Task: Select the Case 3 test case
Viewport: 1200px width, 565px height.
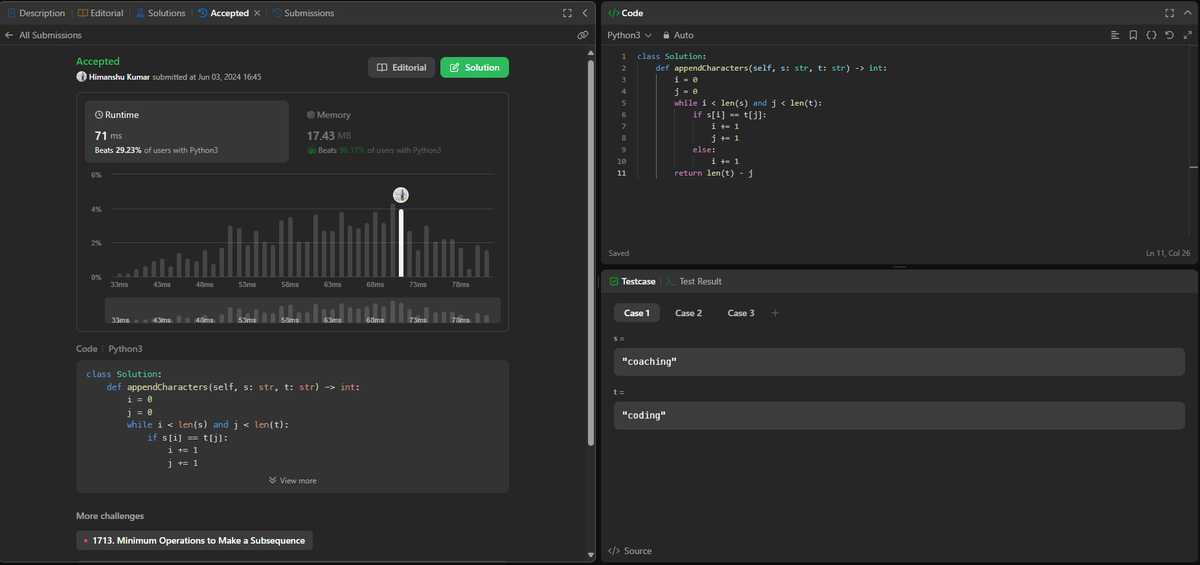Action: (x=741, y=313)
